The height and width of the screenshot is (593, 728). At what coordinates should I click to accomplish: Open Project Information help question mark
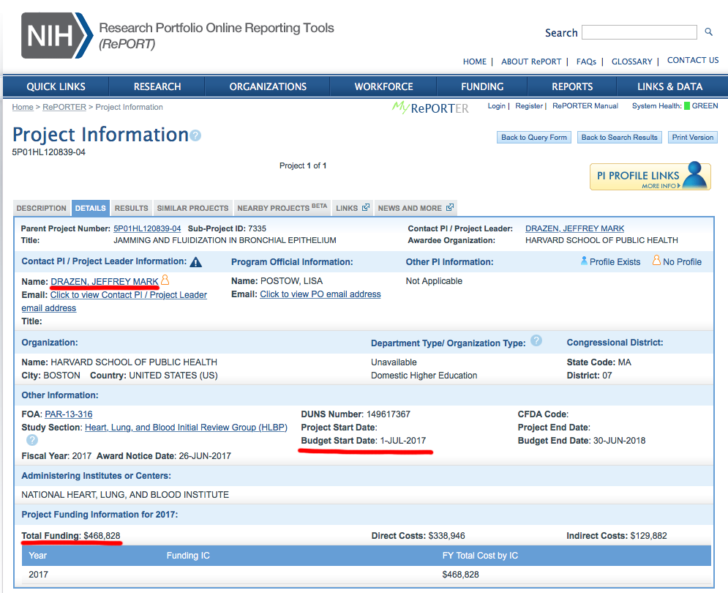195,136
